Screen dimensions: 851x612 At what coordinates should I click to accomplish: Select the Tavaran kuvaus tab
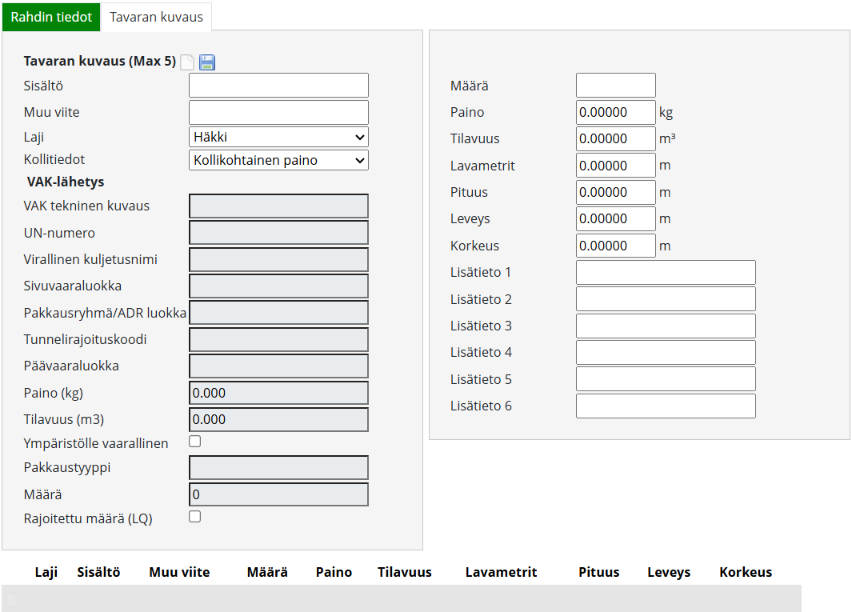click(x=156, y=17)
